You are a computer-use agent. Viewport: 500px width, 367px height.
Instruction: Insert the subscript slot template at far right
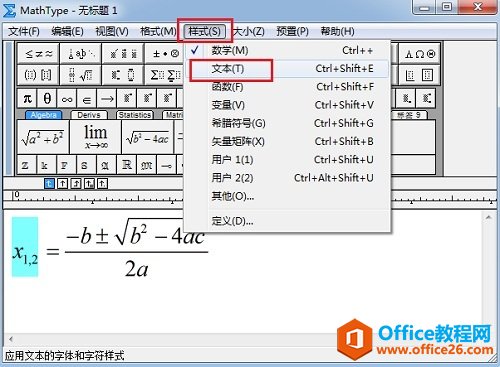[406, 98]
